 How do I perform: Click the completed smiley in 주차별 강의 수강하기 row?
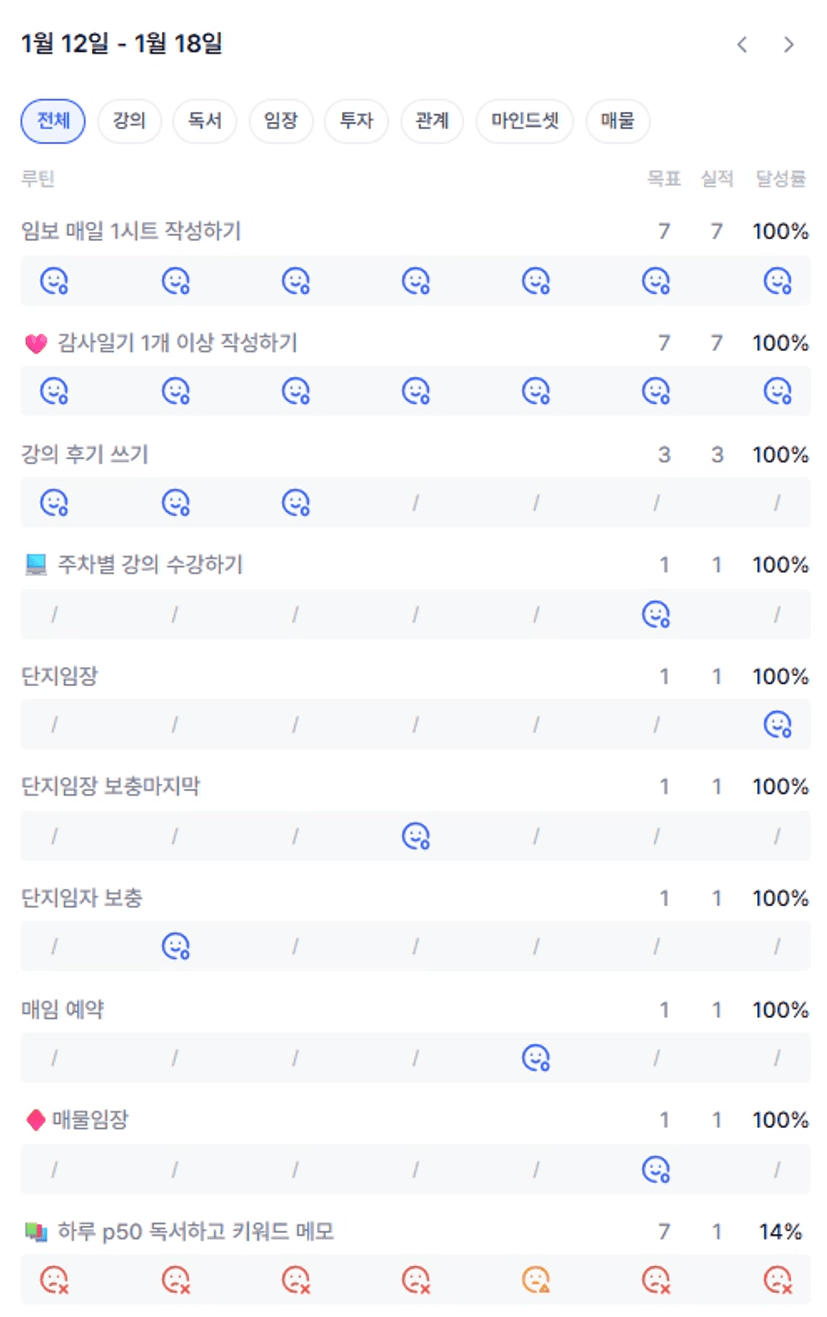click(655, 614)
